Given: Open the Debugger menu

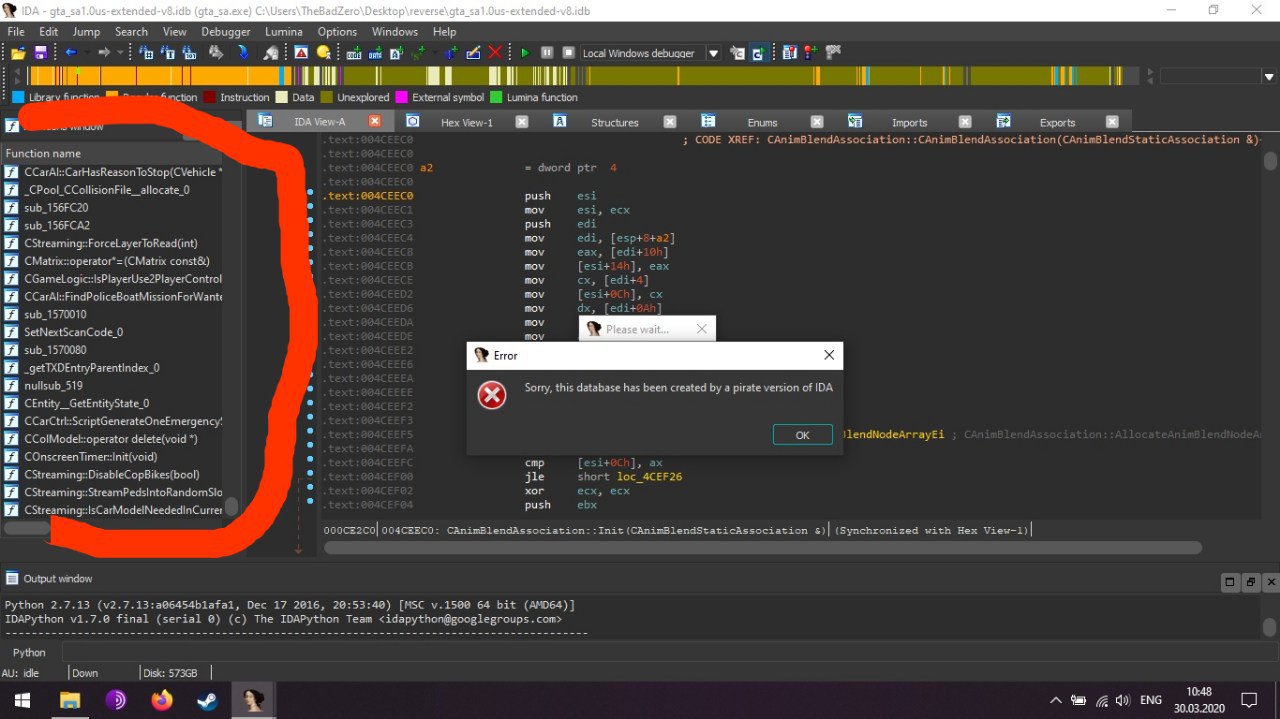Looking at the screenshot, I should click(x=226, y=32).
